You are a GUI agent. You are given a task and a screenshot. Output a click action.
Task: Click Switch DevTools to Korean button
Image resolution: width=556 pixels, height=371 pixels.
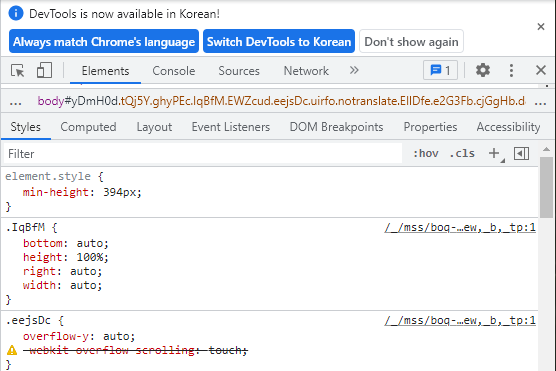pos(279,41)
